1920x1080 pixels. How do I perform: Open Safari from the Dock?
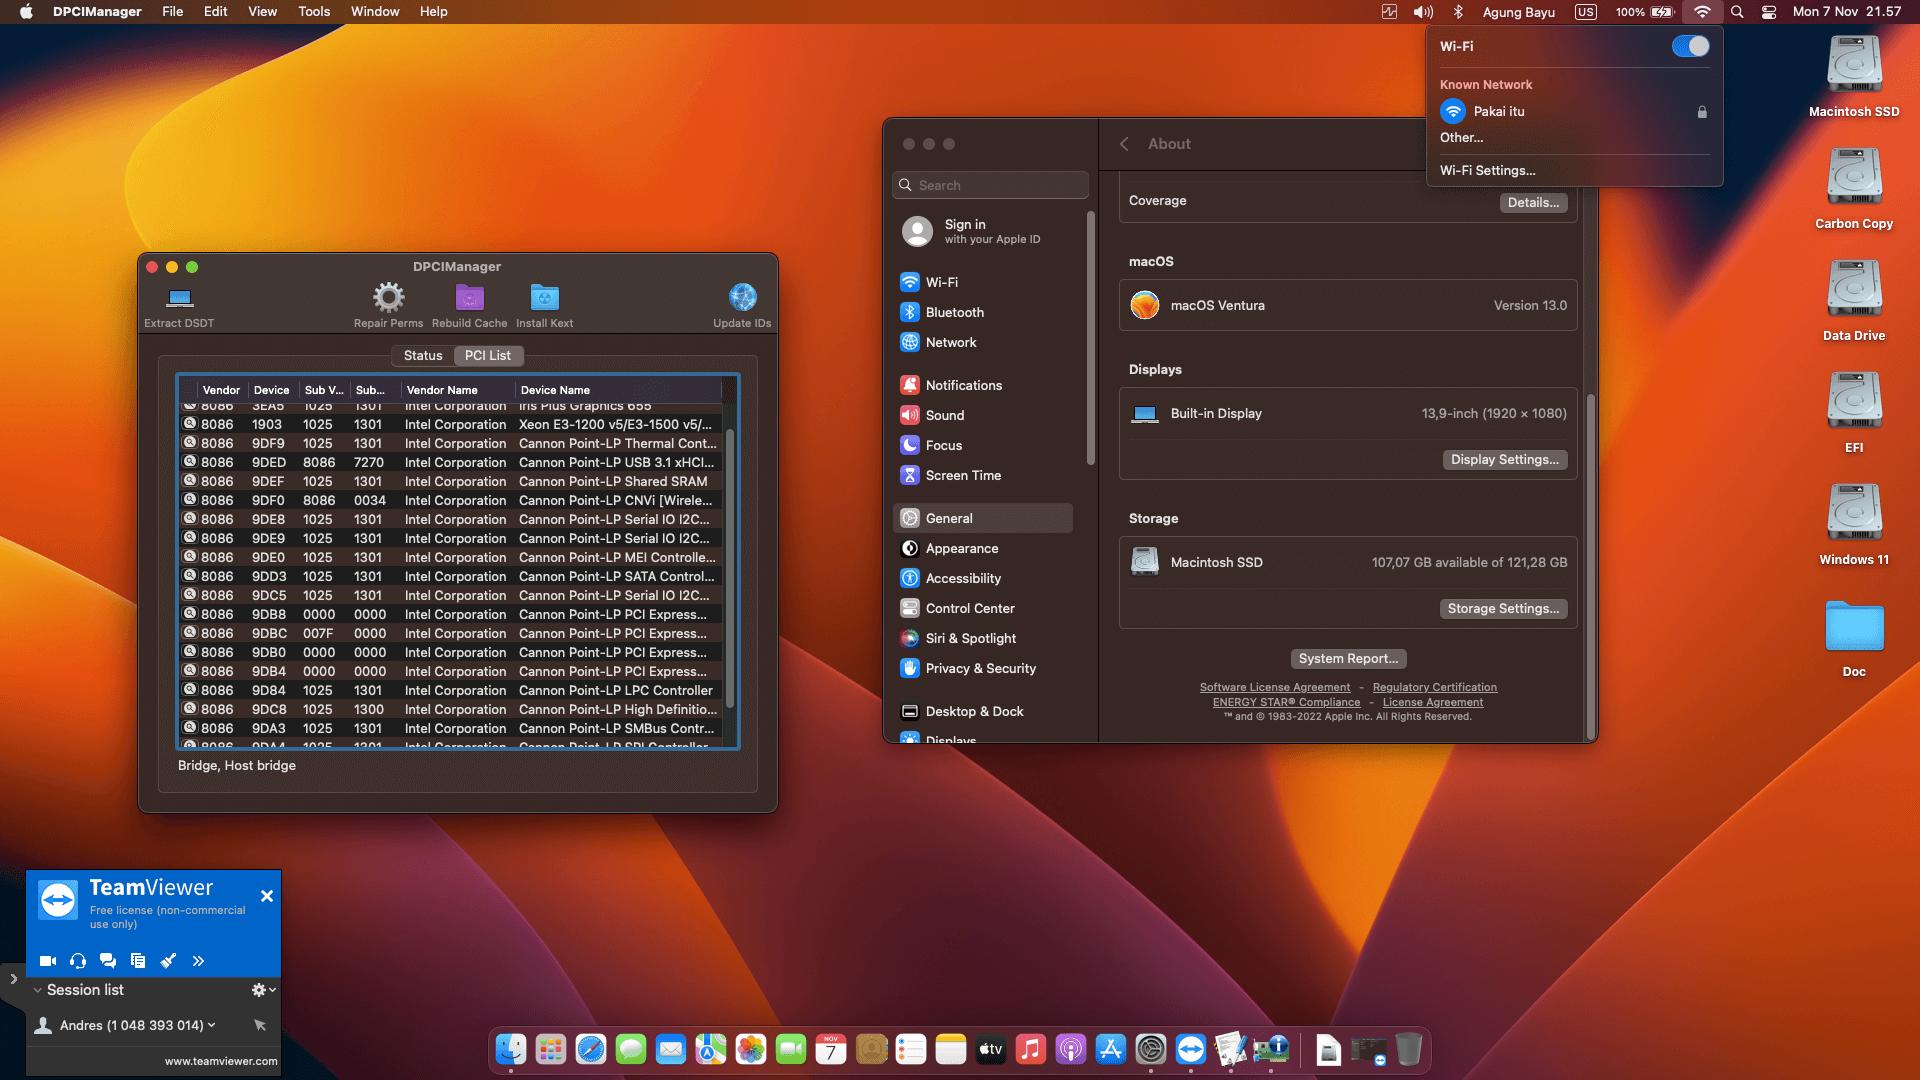[591, 1049]
